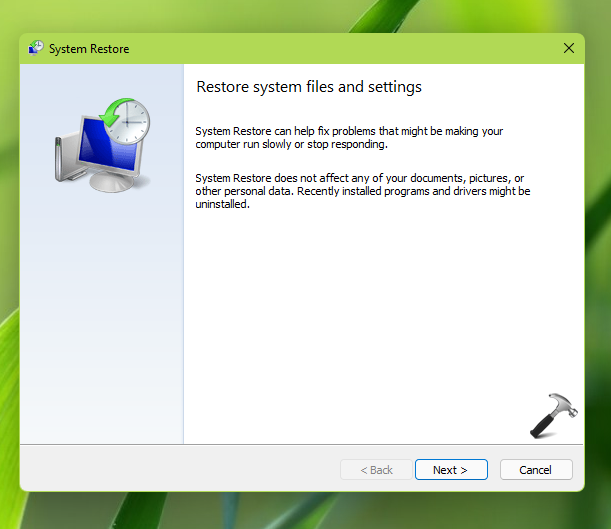Click the computer with clock illustration
The height and width of the screenshot is (529, 611).
click(102, 145)
